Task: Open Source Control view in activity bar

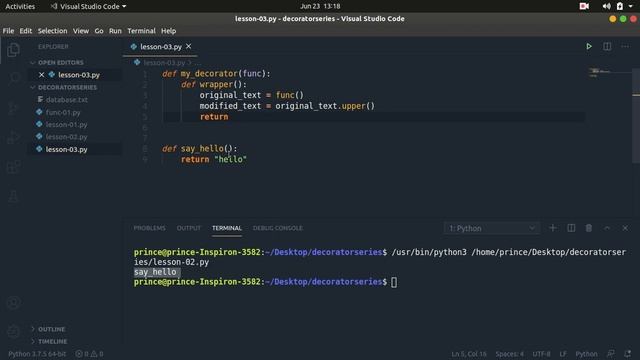Action: 13,108
